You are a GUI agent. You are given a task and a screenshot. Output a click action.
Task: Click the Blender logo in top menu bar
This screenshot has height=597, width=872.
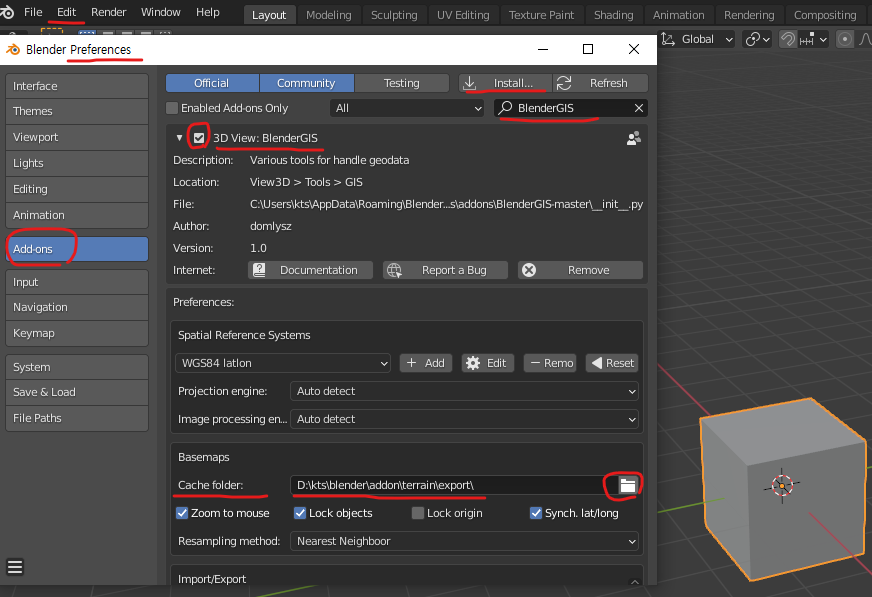point(7,12)
